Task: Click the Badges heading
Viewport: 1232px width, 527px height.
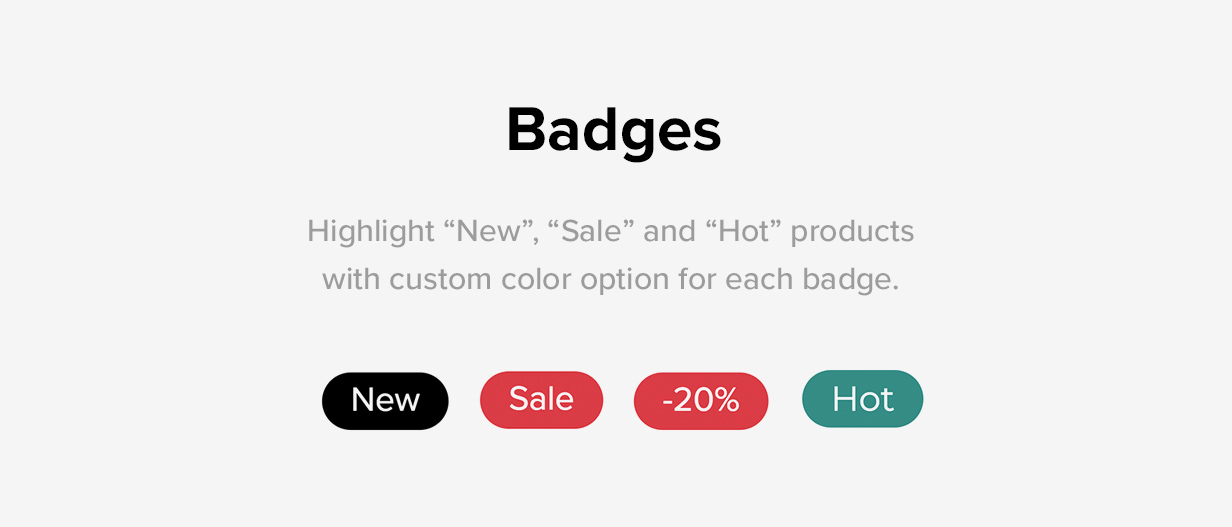Action: tap(614, 132)
